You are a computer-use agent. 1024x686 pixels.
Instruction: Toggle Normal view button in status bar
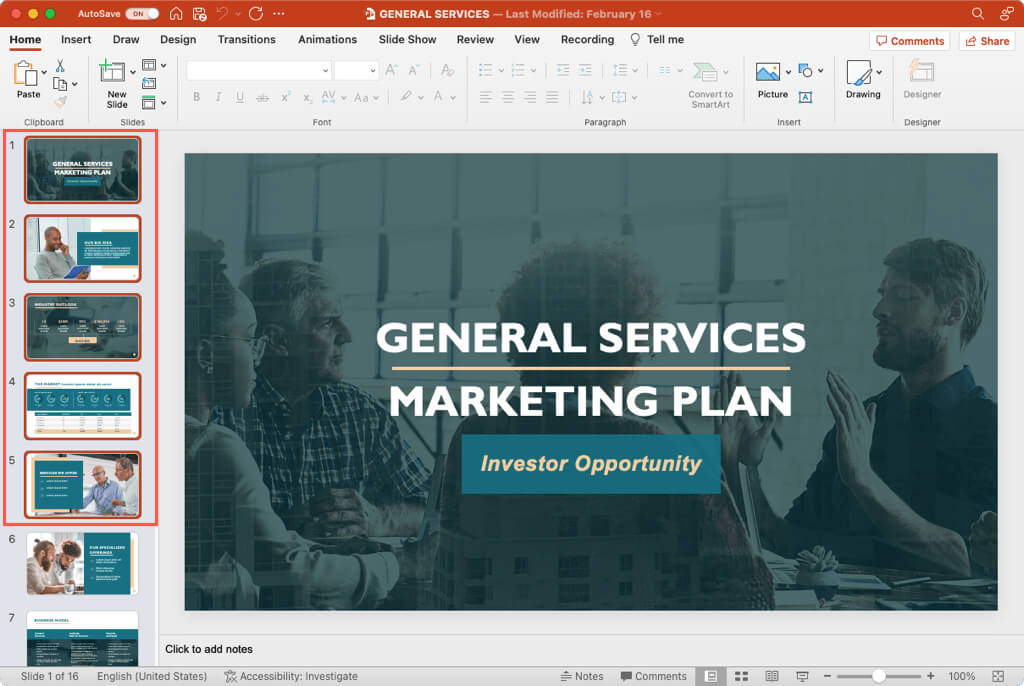point(711,677)
